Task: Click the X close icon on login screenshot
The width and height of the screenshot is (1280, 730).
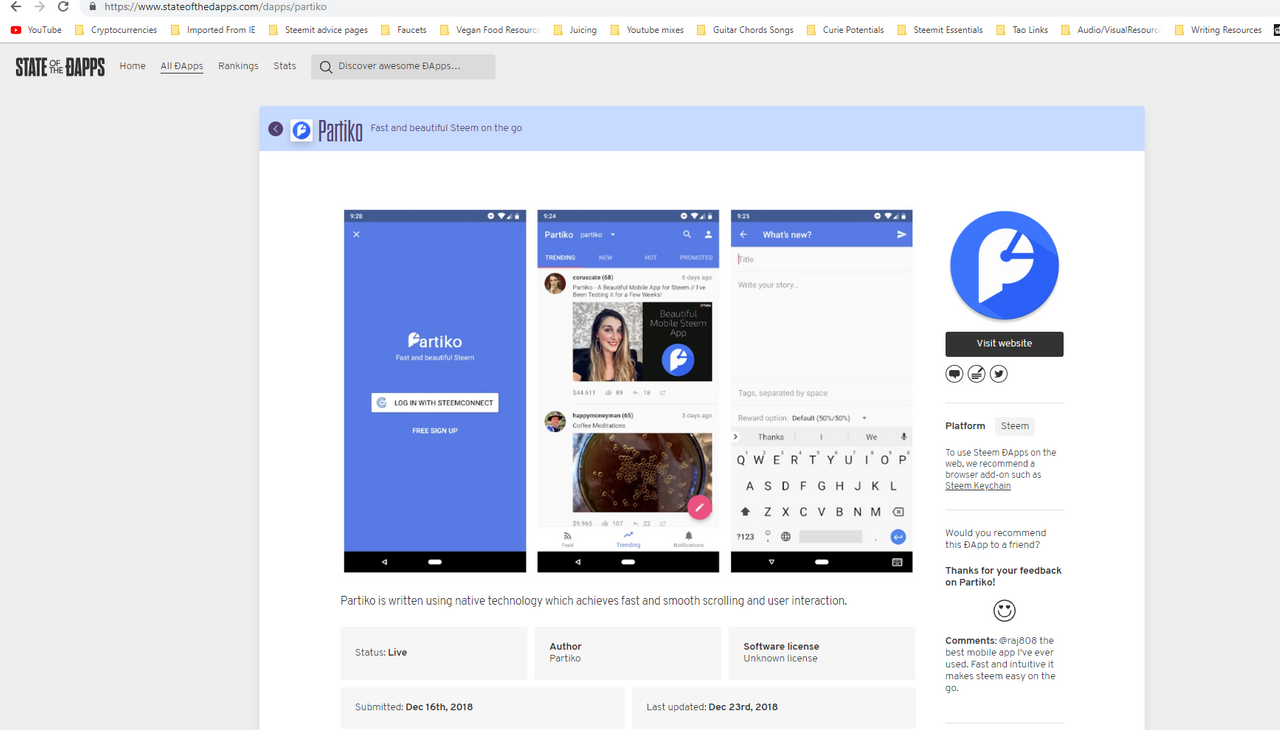Action: click(x=356, y=234)
